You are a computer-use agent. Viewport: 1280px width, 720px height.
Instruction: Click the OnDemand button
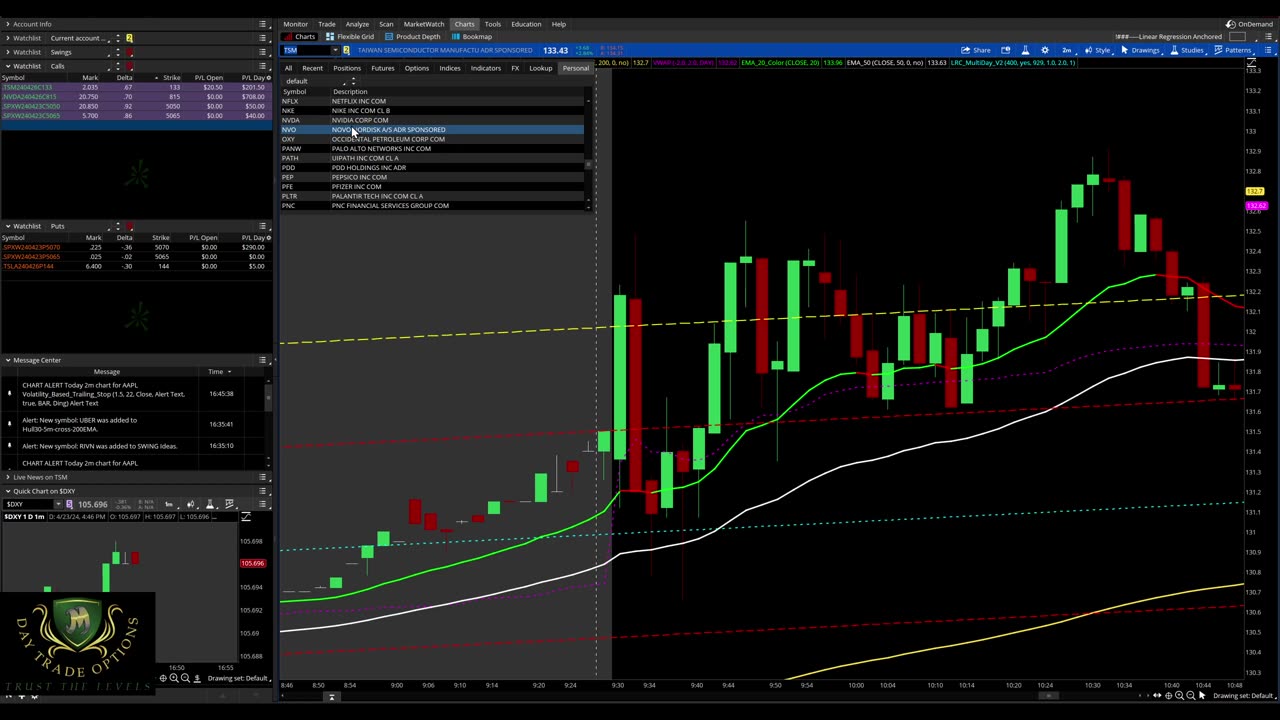pyautogui.click(x=1250, y=24)
